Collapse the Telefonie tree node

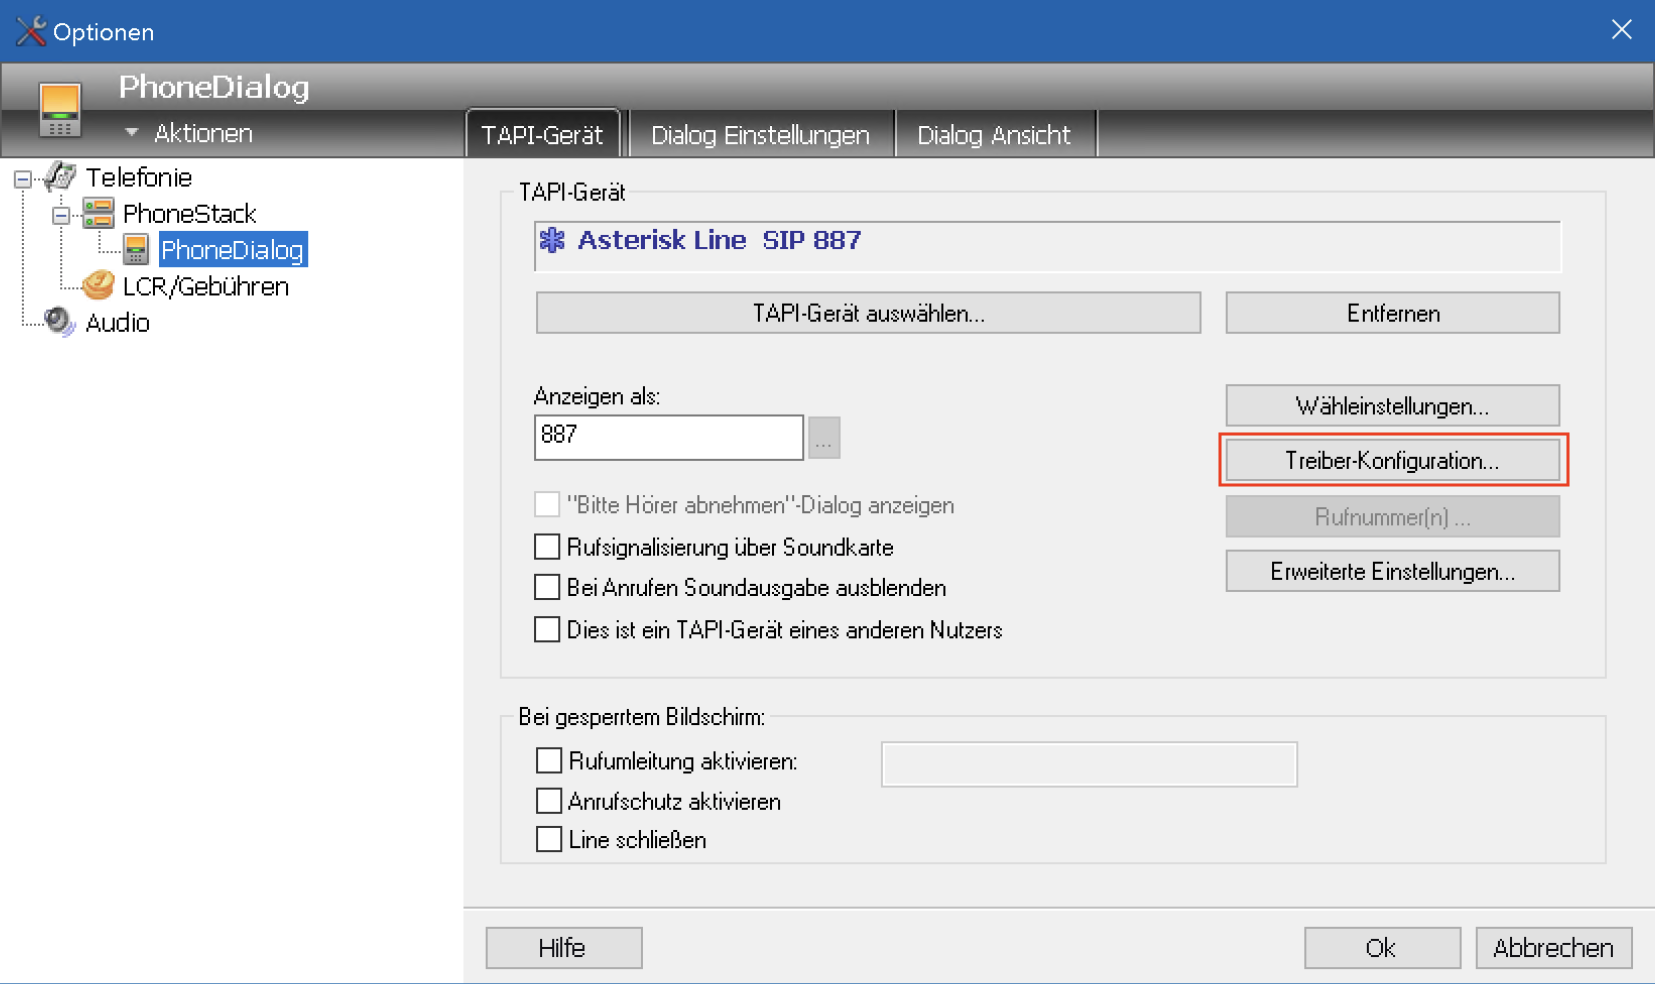(22, 179)
